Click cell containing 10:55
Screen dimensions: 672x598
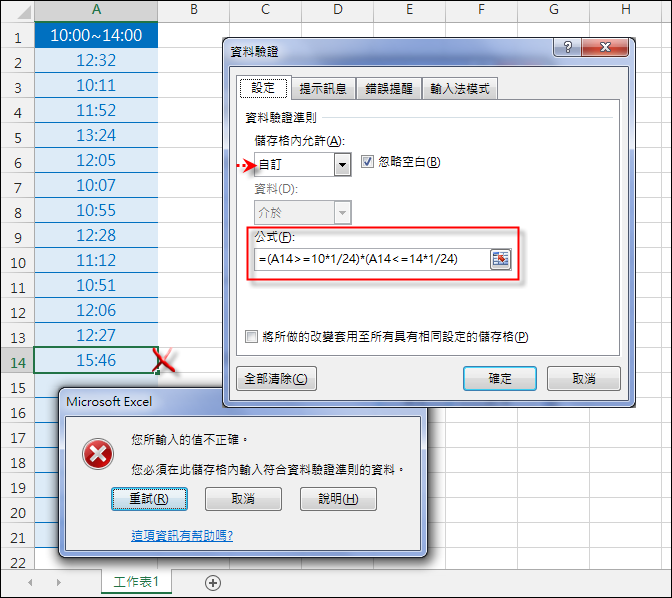96,210
